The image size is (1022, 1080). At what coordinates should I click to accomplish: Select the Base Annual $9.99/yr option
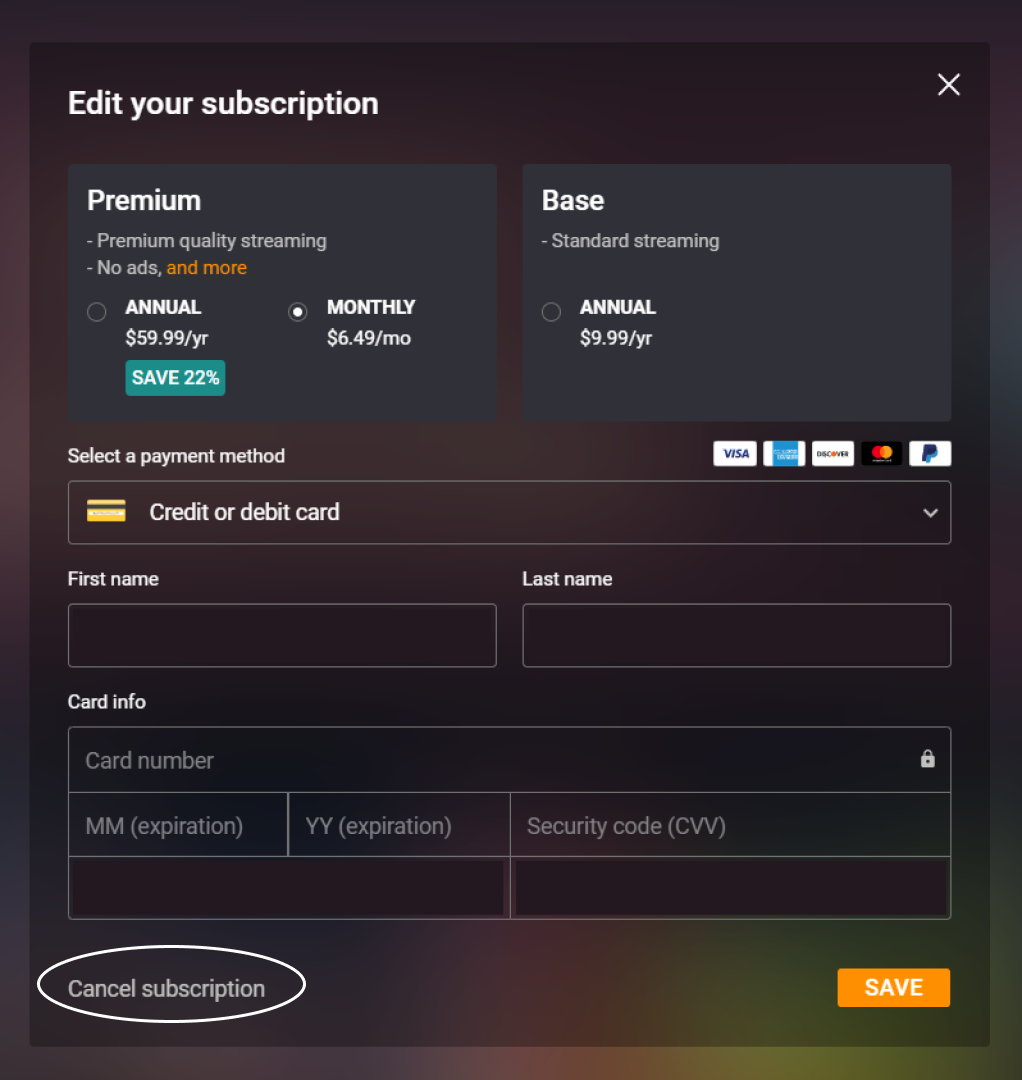551,312
